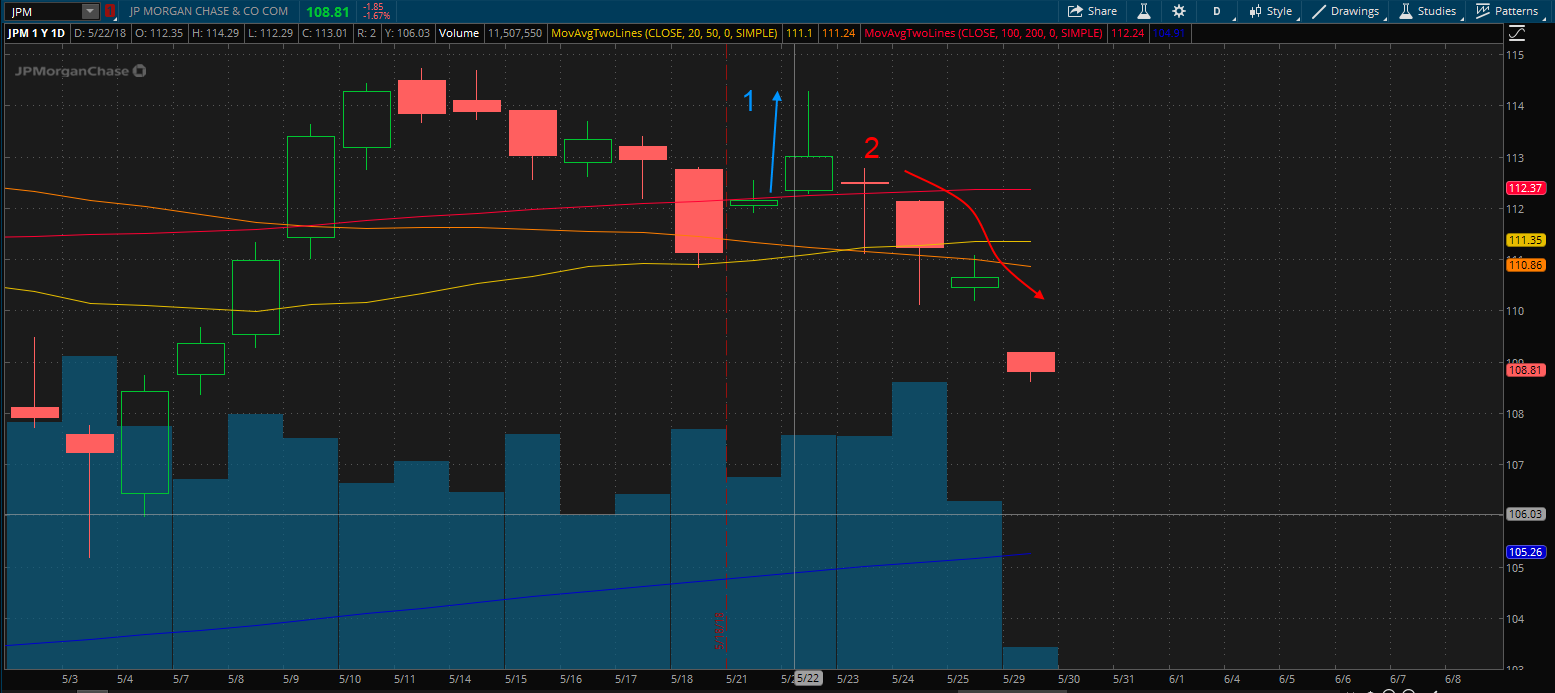Viewport: 1555px width, 693px height.
Task: Open the Style menu
Action: pyautogui.click(x=1270, y=11)
